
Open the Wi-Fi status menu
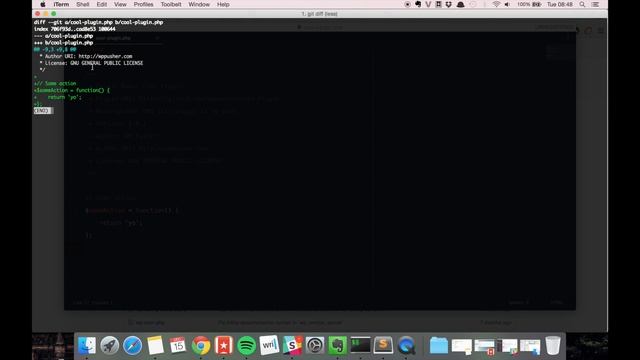(x=496, y=4)
